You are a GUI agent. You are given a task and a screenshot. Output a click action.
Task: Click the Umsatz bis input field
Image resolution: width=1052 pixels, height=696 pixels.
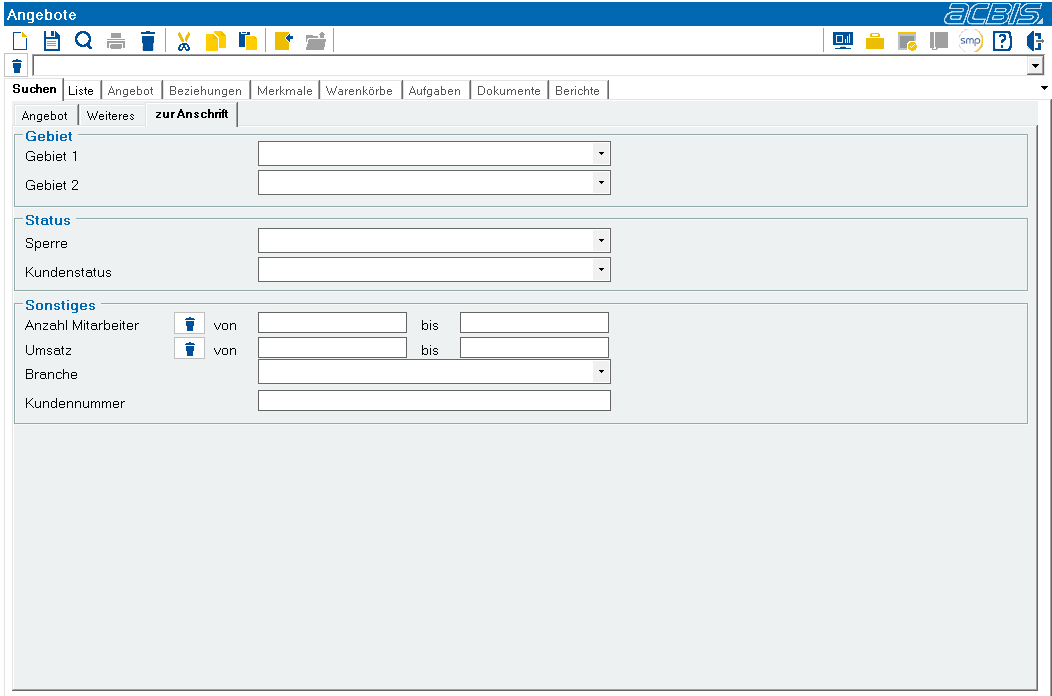(534, 348)
